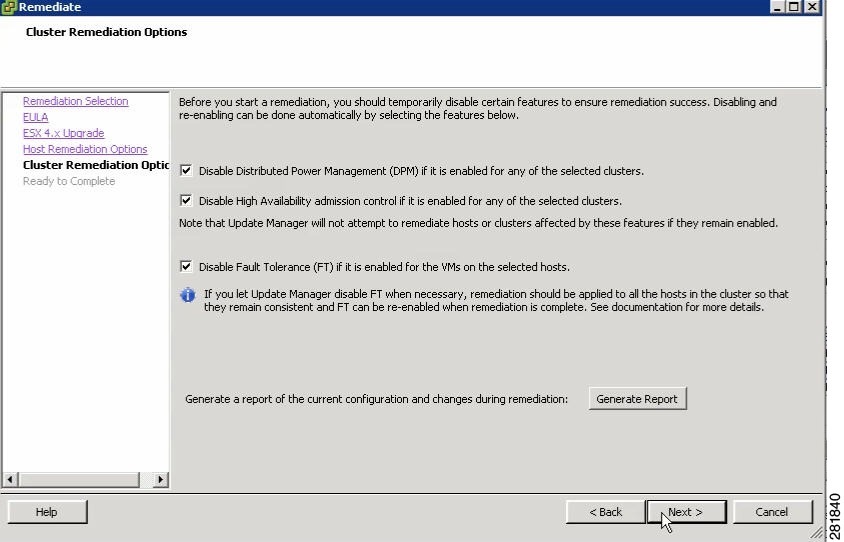This screenshot has width=844, height=542.
Task: Click the blue information icon about FT
Action: click(x=187, y=295)
